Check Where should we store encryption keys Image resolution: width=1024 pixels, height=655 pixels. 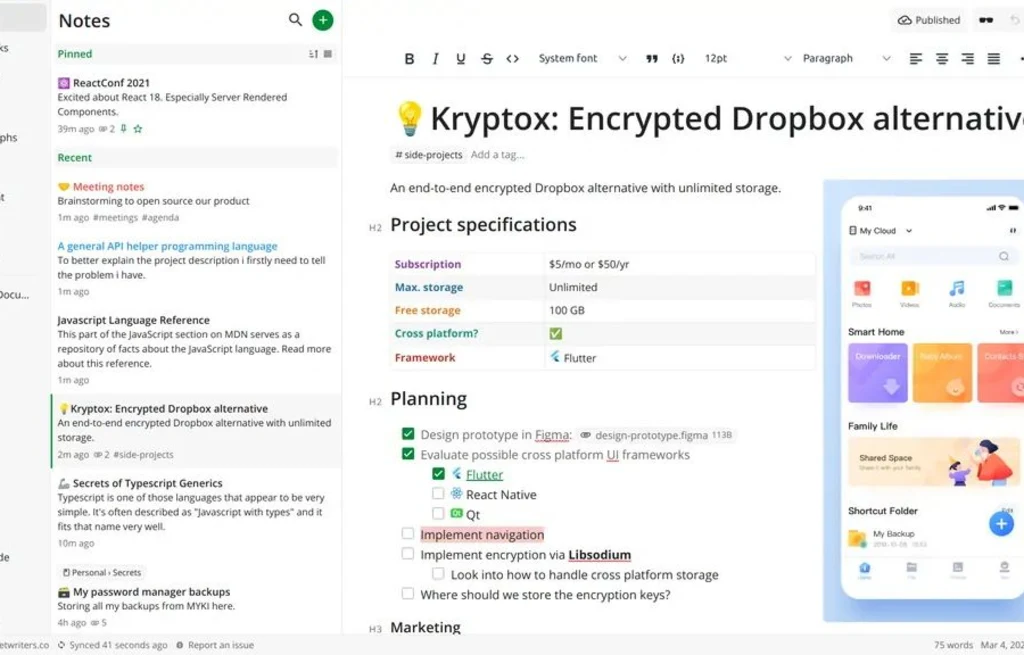tap(408, 594)
